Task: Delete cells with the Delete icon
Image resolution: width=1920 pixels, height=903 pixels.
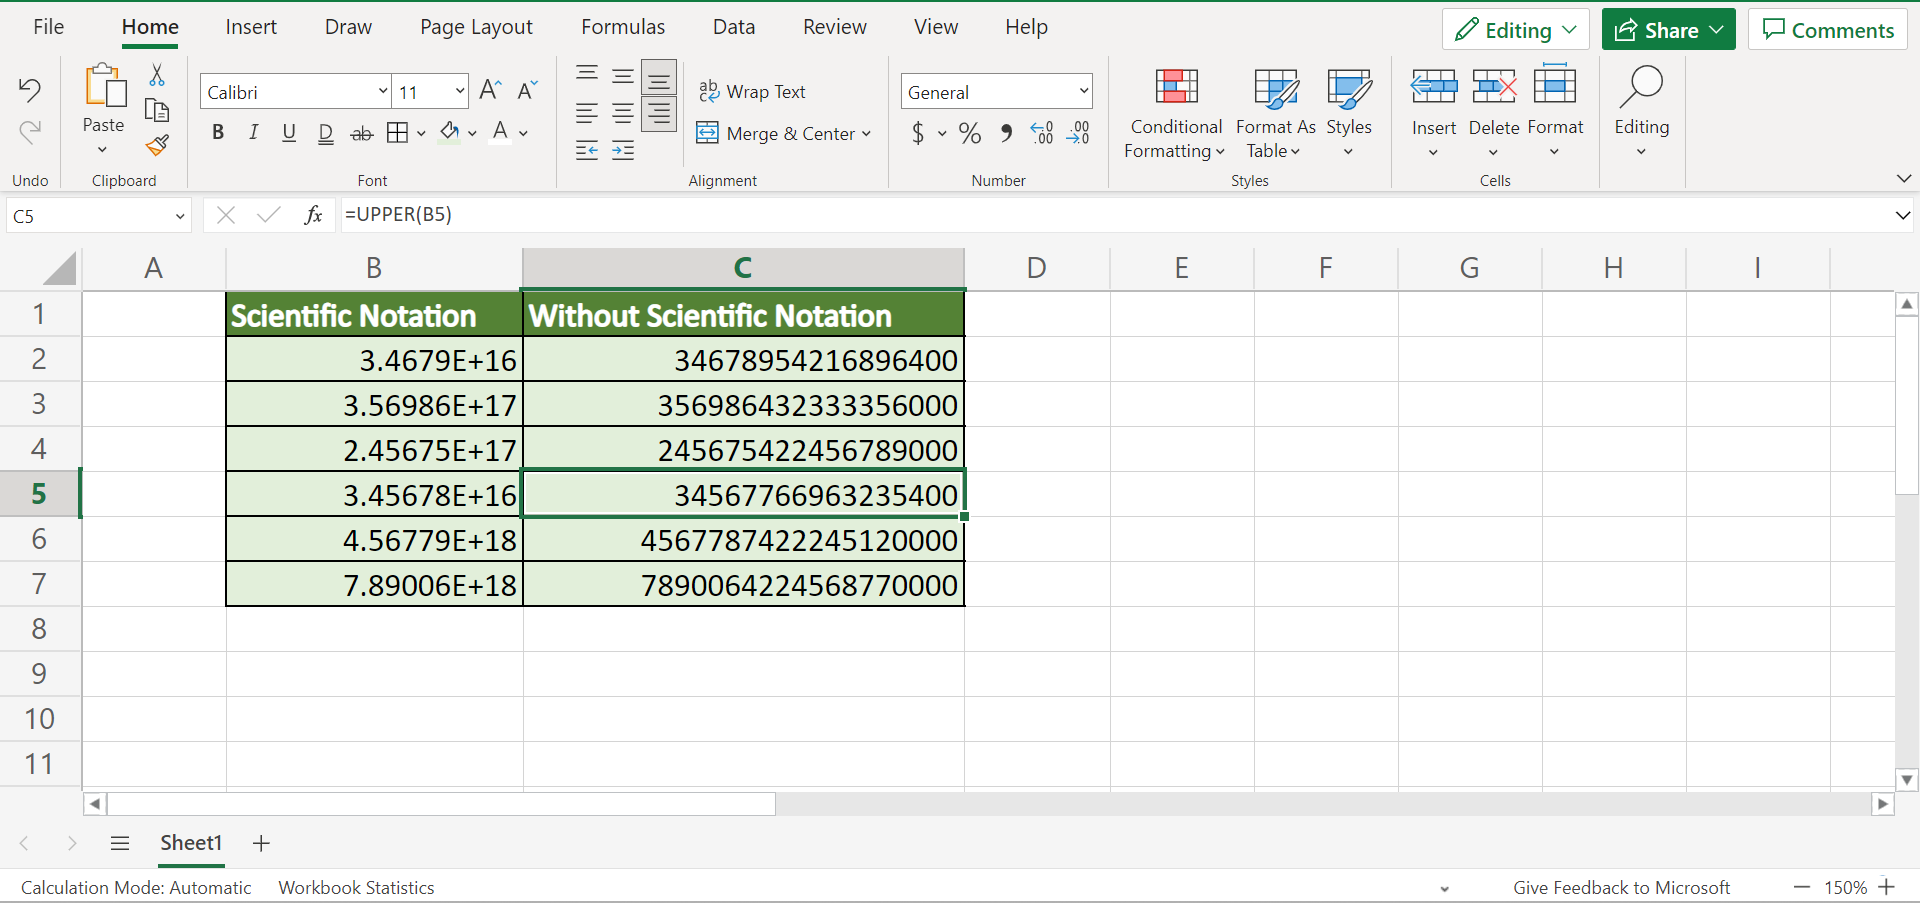Action: [x=1493, y=100]
